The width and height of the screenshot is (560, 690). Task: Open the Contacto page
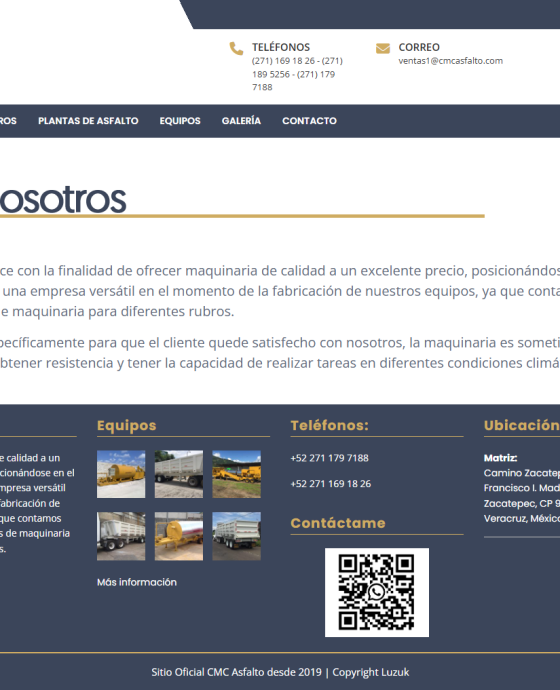tap(309, 121)
